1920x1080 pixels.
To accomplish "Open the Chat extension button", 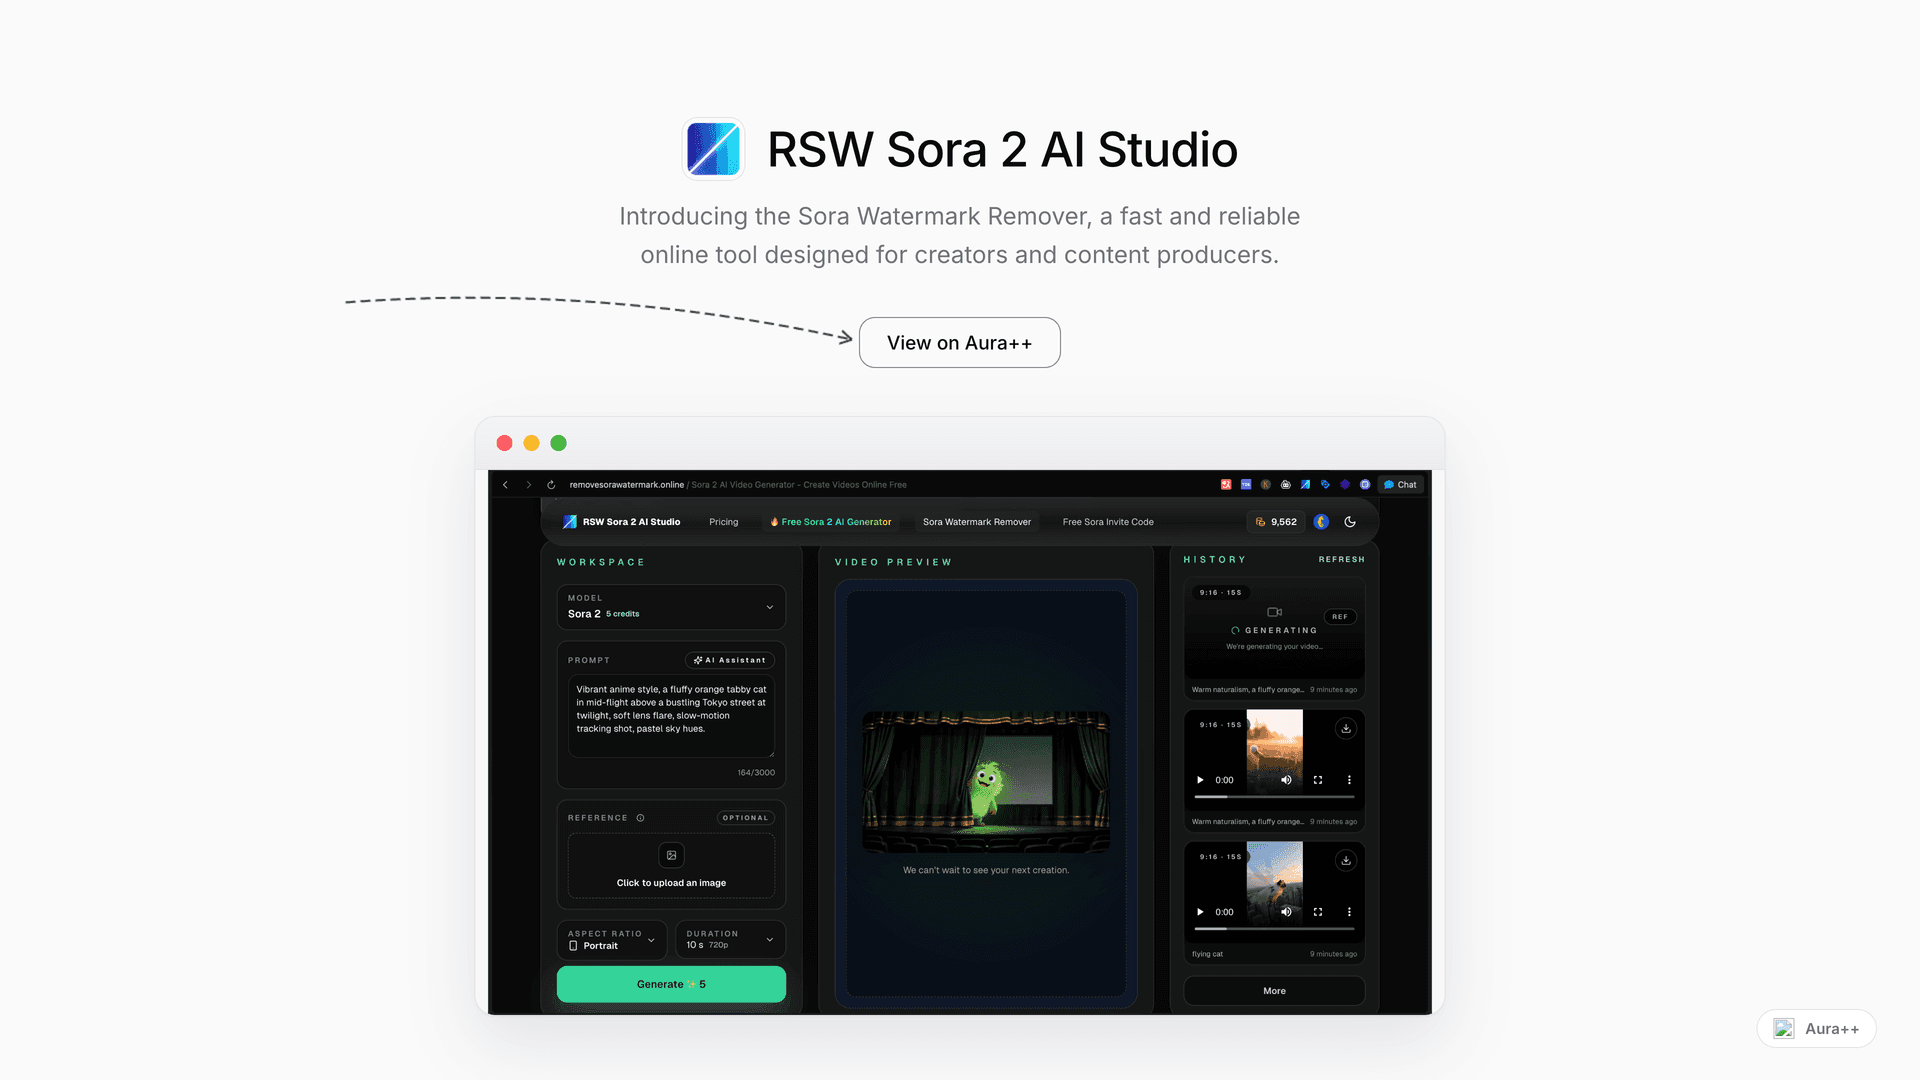I will [x=1400, y=485].
